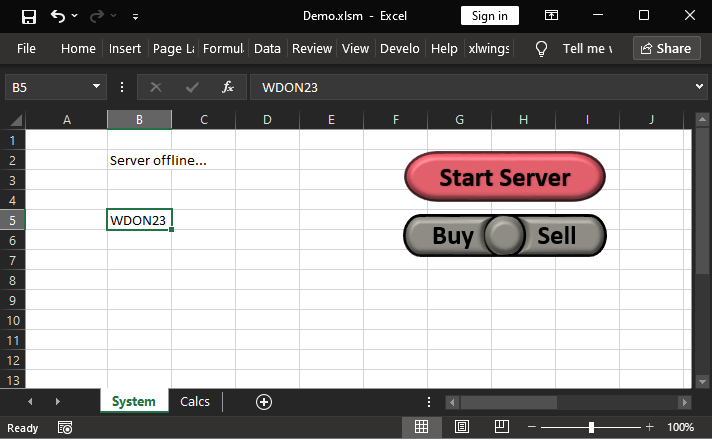Click the formula bar containing WDON23

[471, 87]
